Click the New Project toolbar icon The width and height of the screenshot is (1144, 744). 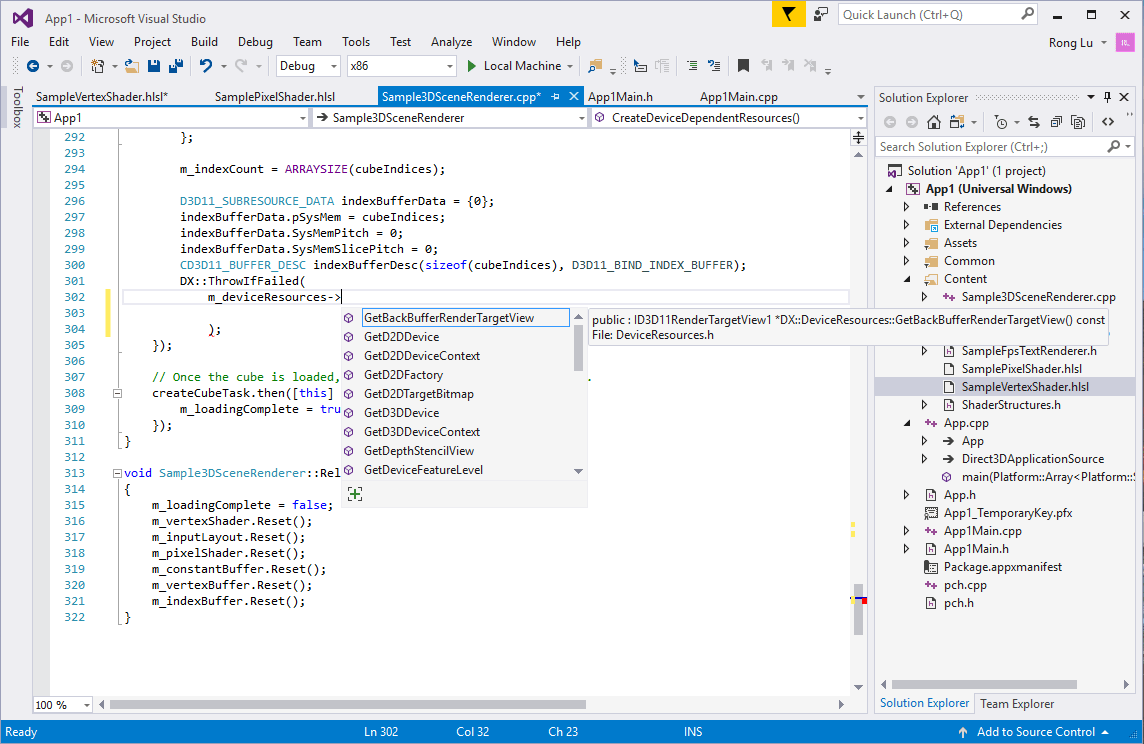click(x=97, y=66)
